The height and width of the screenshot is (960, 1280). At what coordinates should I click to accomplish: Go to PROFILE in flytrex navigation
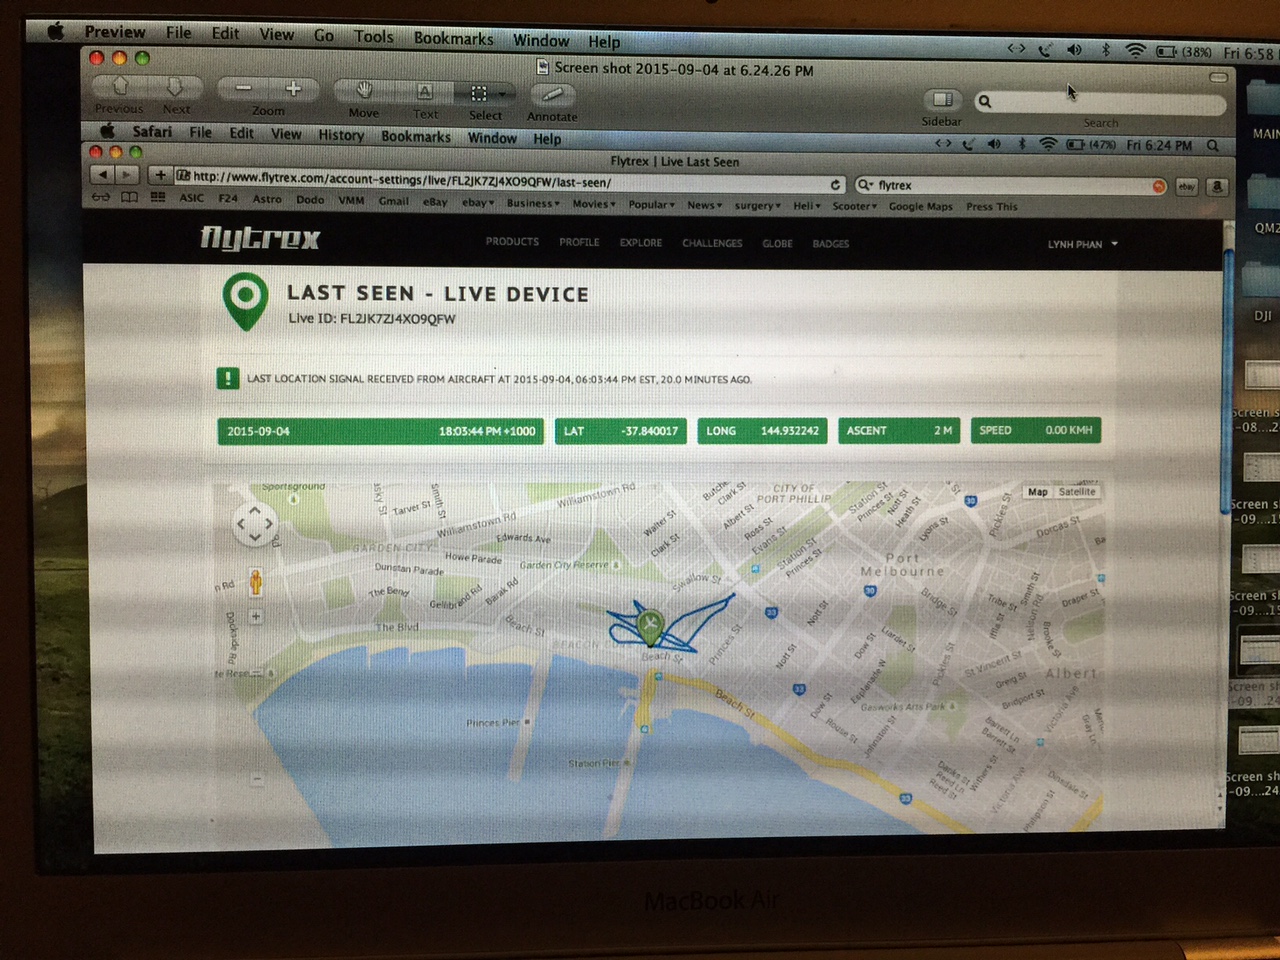[579, 242]
